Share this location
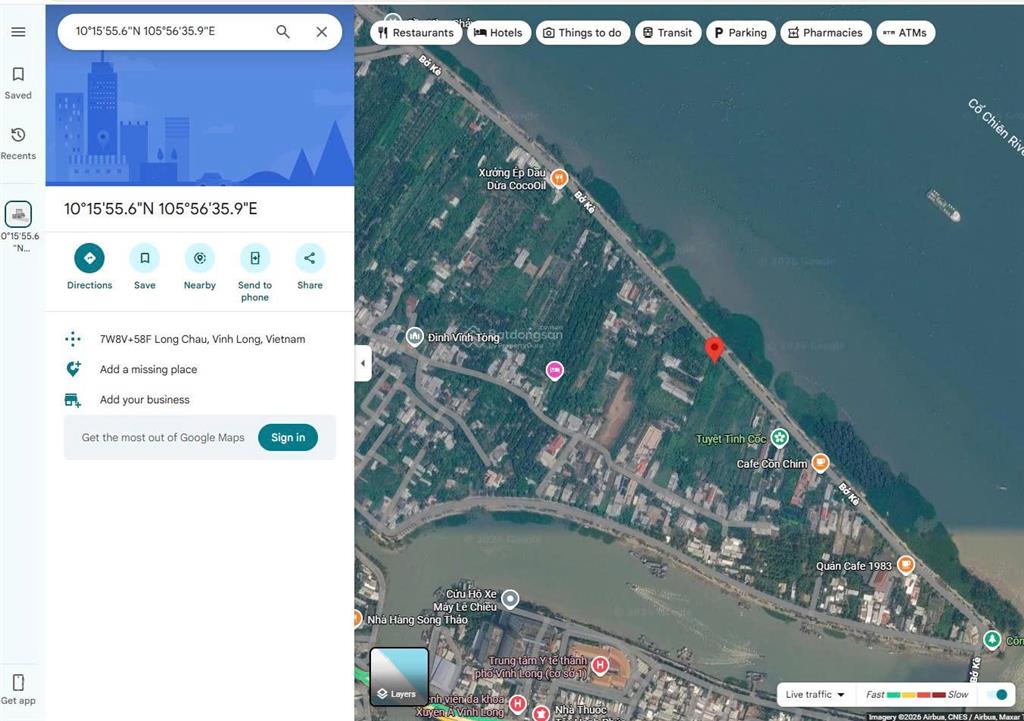 click(x=310, y=266)
